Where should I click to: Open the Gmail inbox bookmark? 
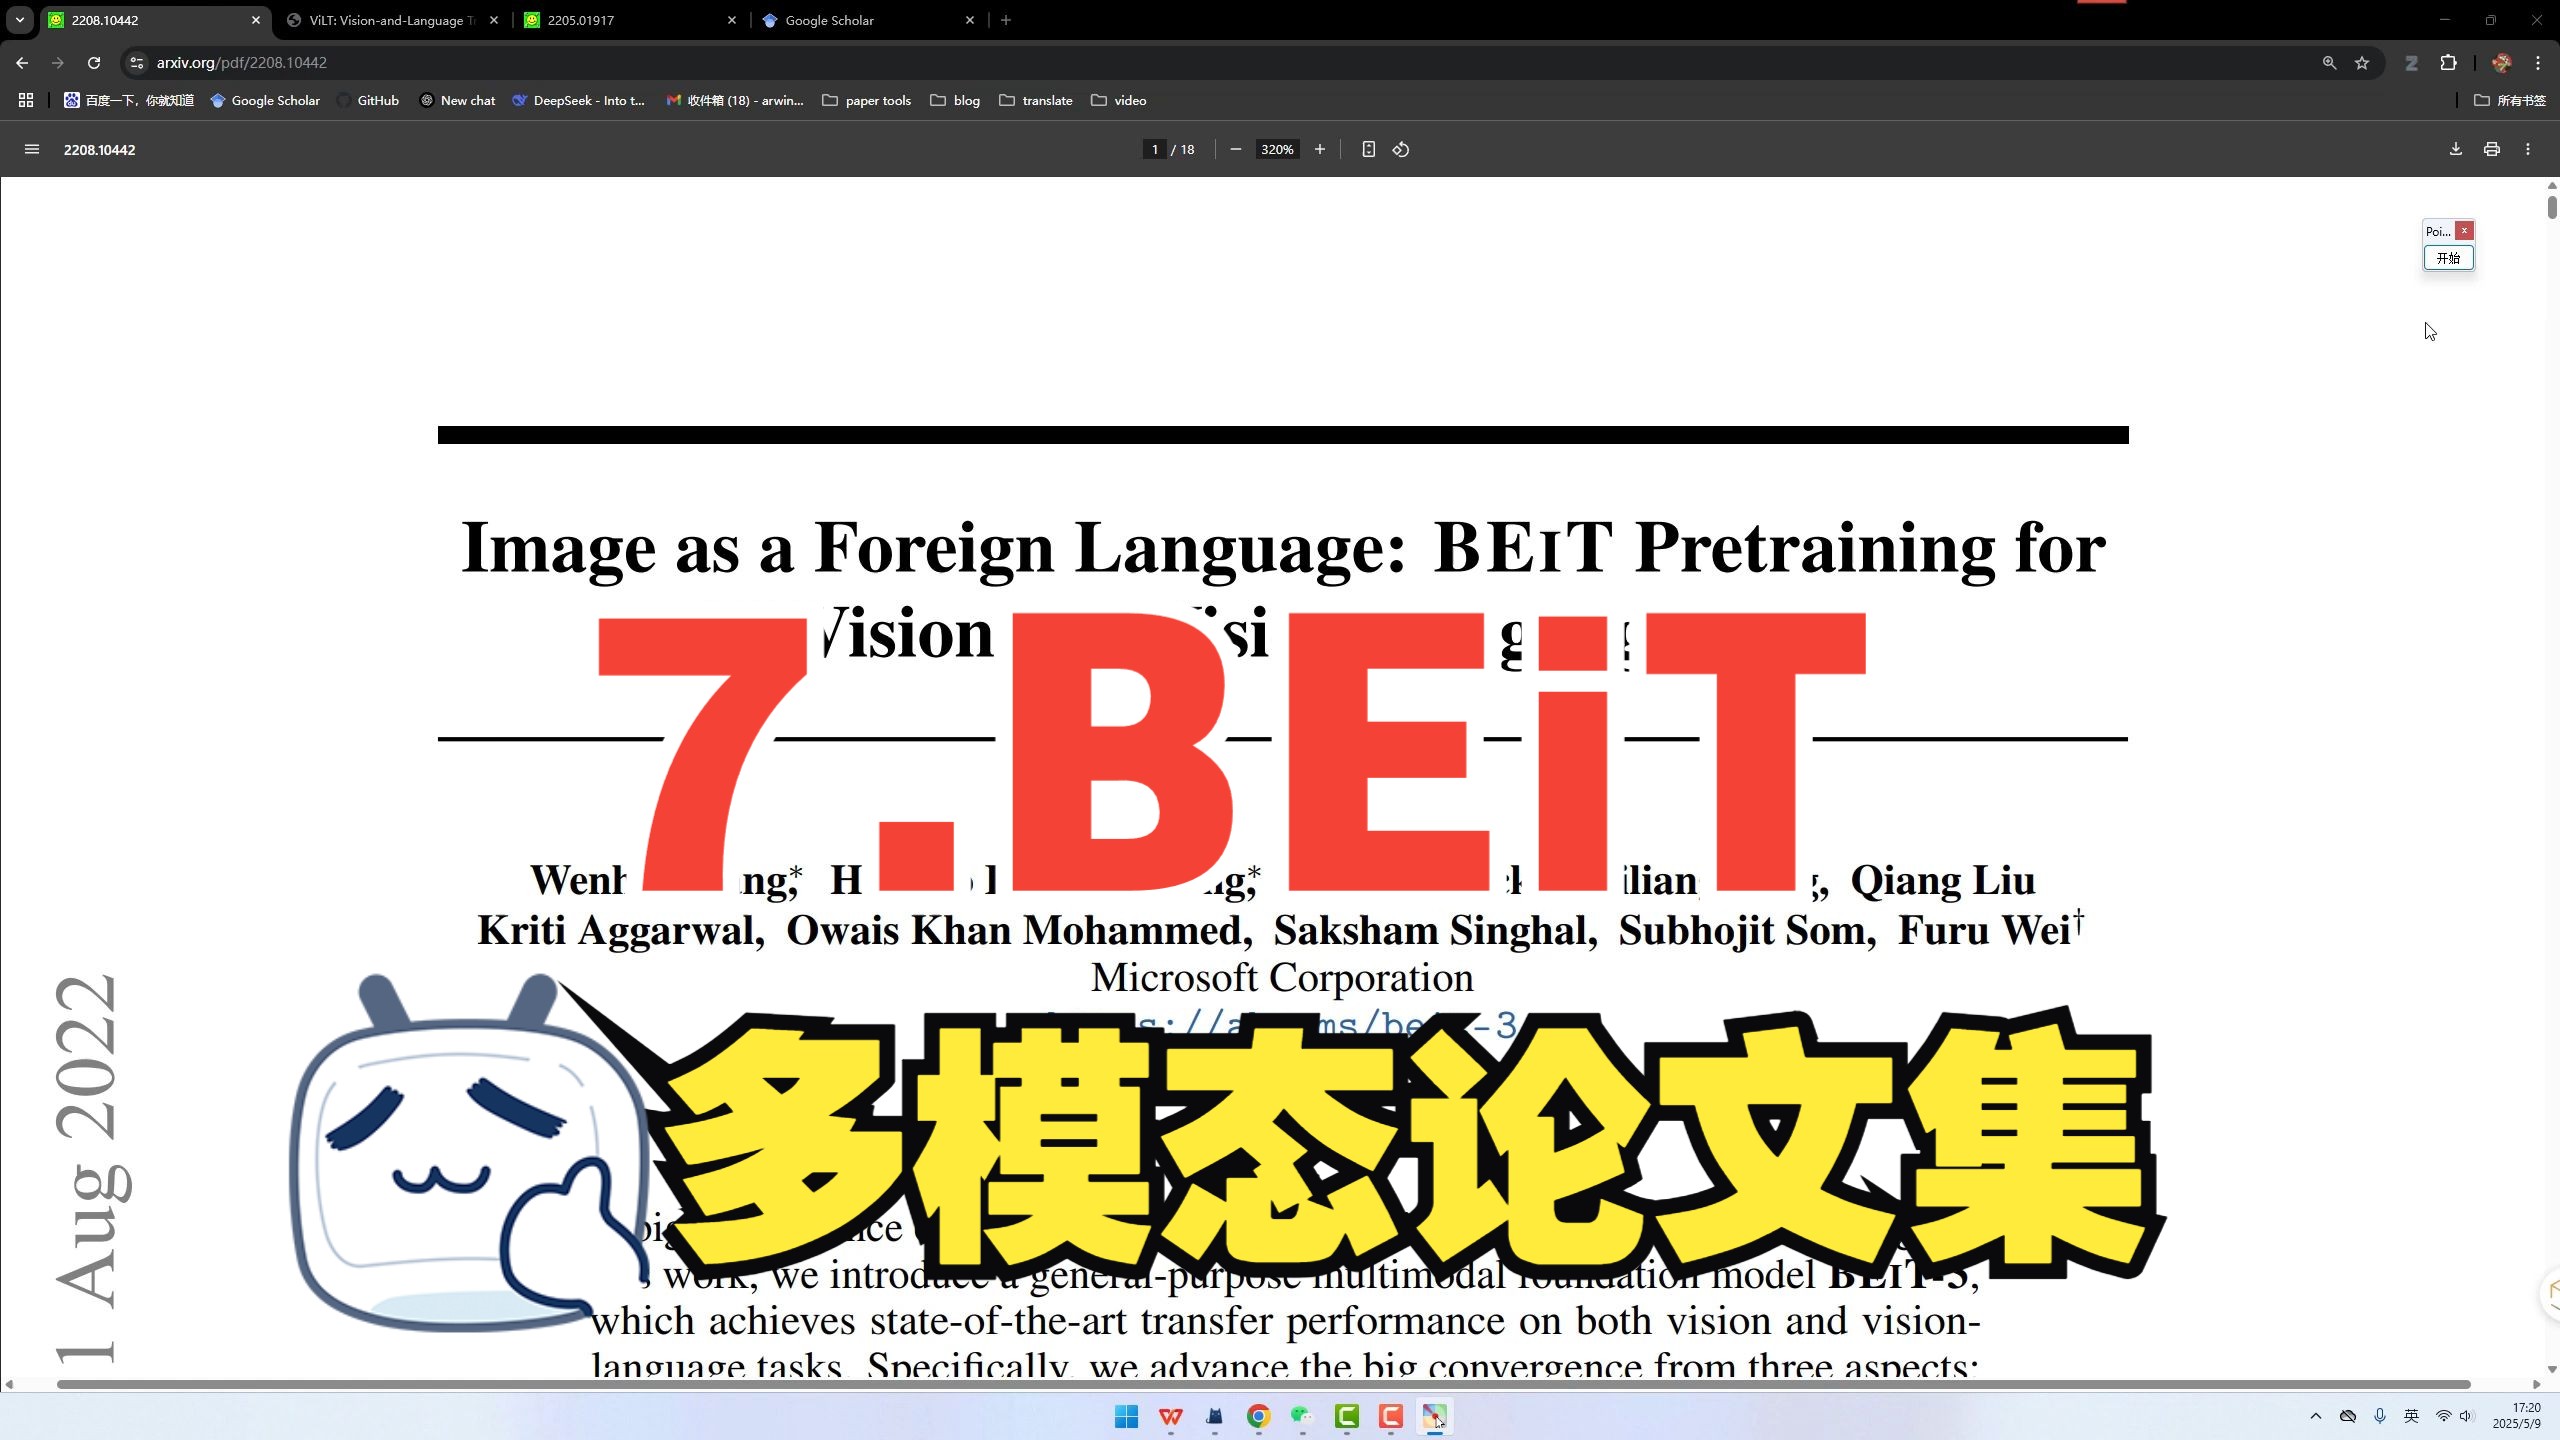pyautogui.click(x=735, y=100)
